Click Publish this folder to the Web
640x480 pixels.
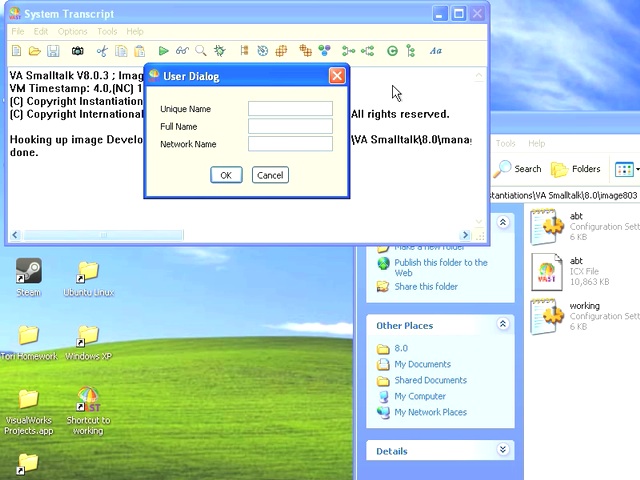pyautogui.click(x=441, y=268)
